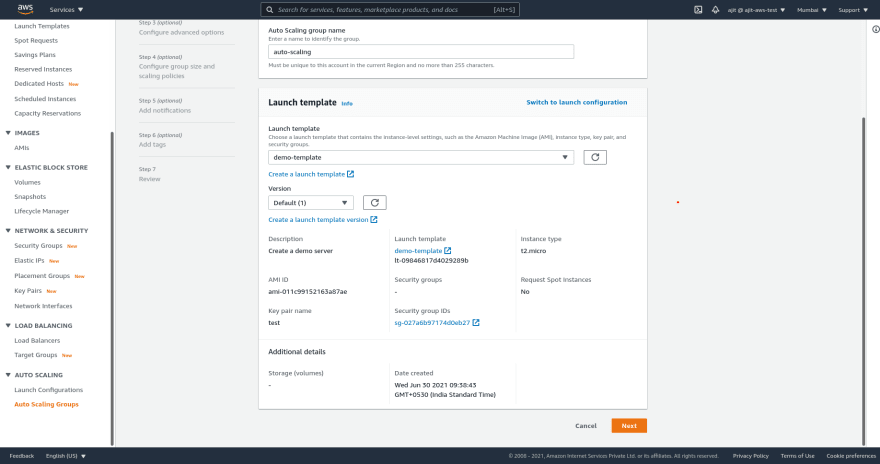The height and width of the screenshot is (464, 880).
Task: Switch to launch configuration link
Action: pos(577,102)
